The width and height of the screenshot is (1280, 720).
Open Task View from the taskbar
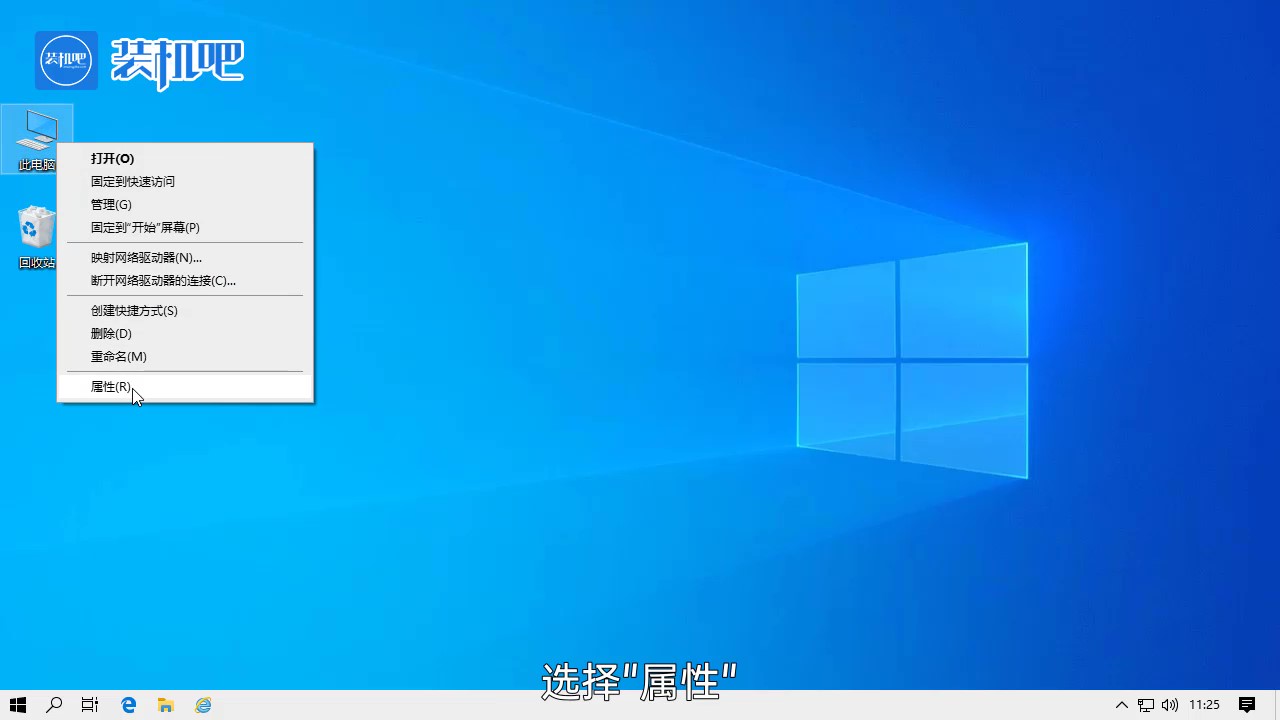point(89,705)
